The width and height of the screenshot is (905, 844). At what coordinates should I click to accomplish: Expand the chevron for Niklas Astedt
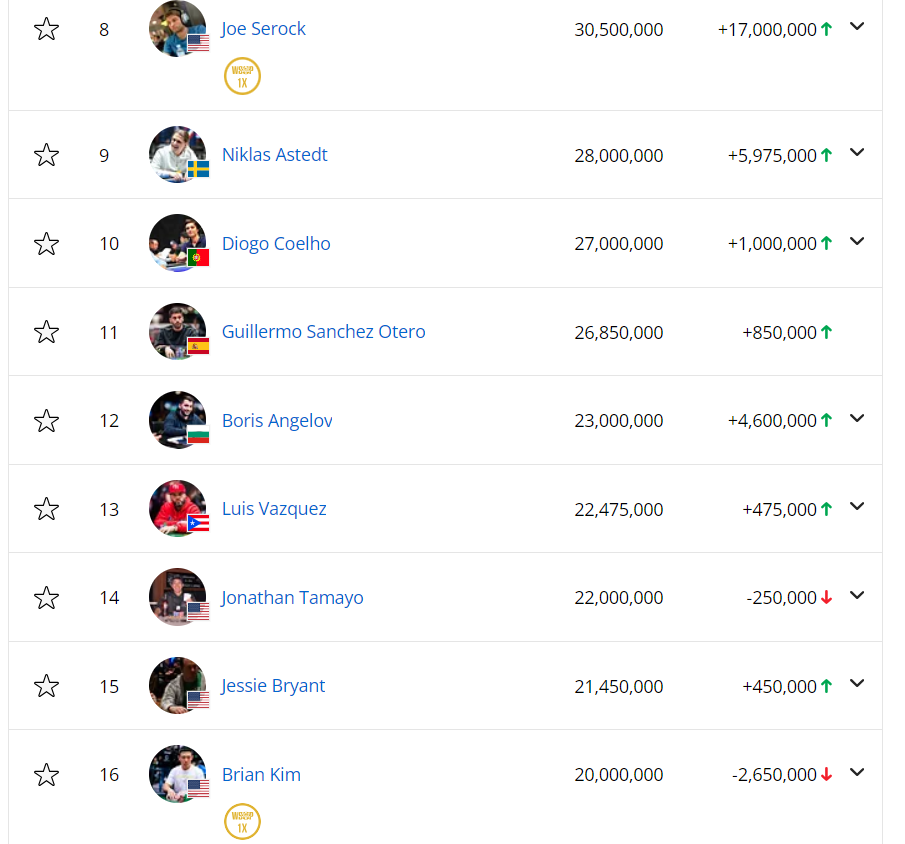click(x=856, y=153)
